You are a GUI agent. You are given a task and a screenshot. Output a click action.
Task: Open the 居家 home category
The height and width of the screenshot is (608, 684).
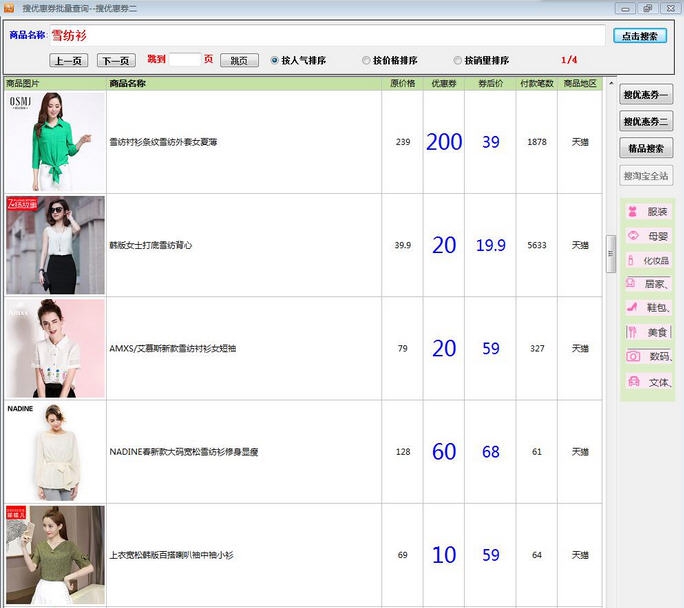647,284
